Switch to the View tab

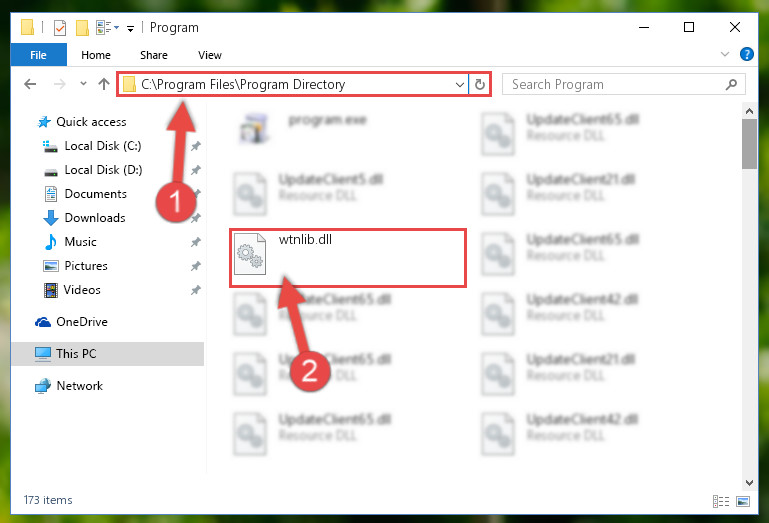point(210,55)
